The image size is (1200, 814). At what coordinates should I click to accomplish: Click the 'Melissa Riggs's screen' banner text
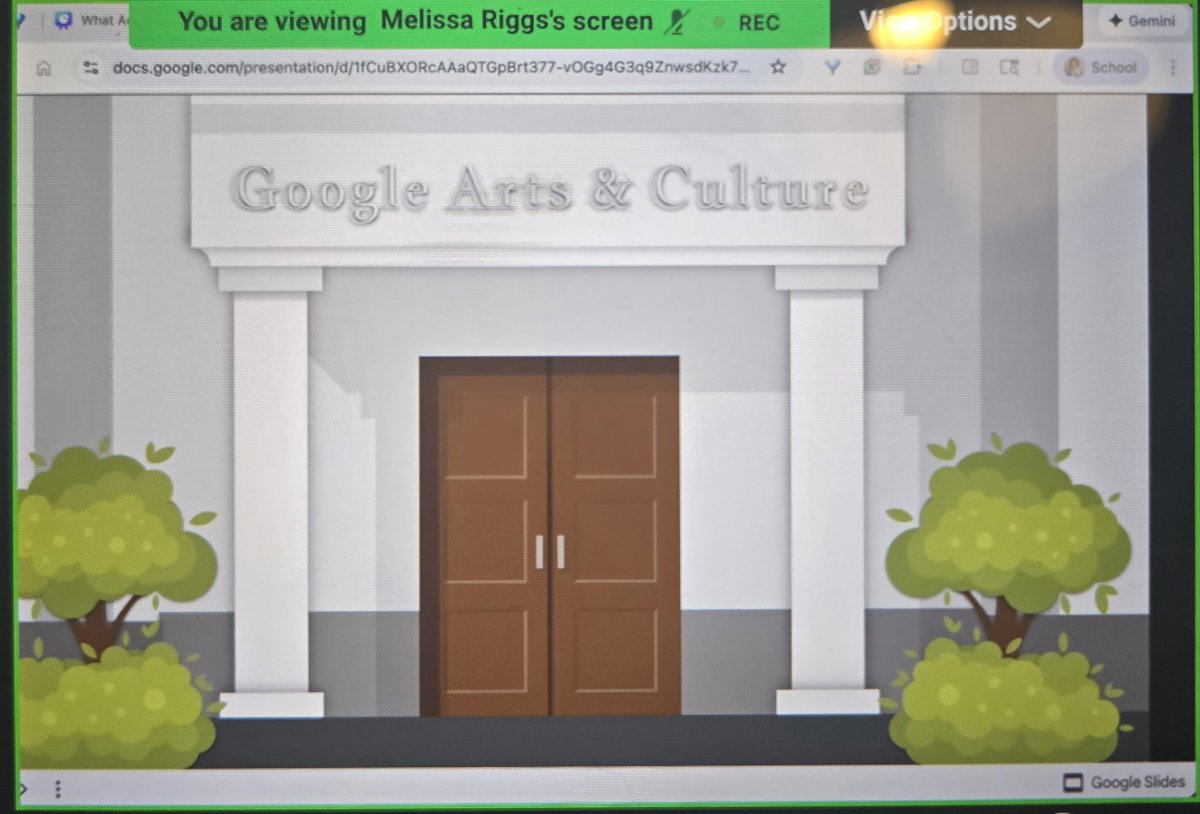(x=516, y=22)
